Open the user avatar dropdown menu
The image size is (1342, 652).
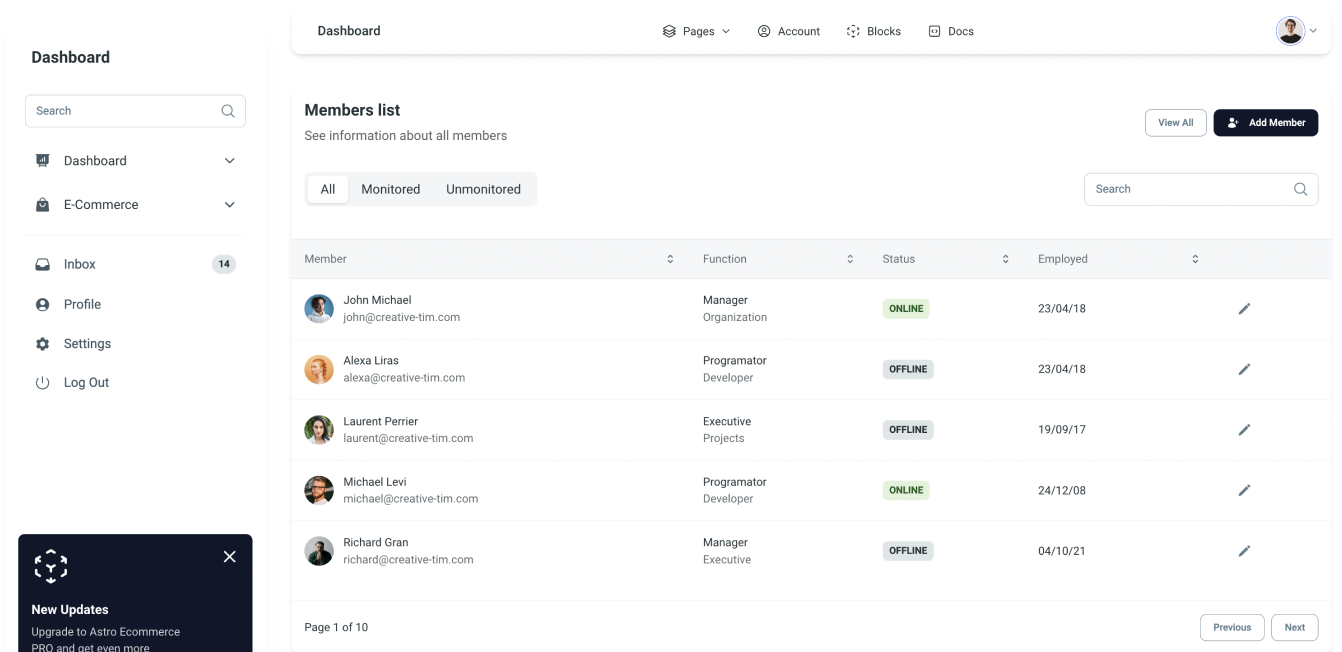coord(1296,31)
